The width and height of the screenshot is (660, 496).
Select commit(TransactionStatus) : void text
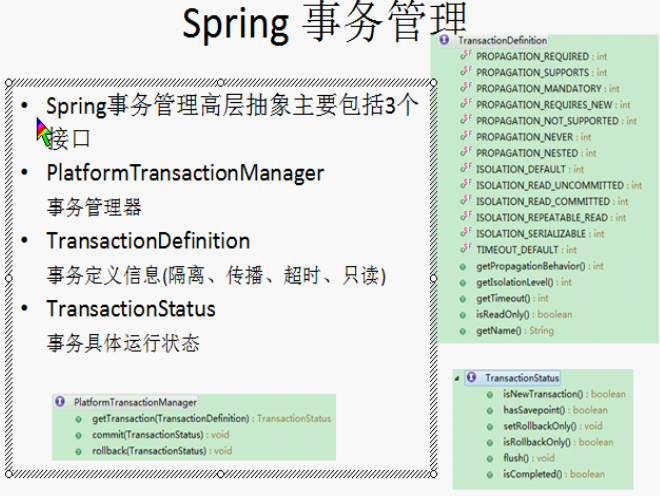tap(161, 435)
